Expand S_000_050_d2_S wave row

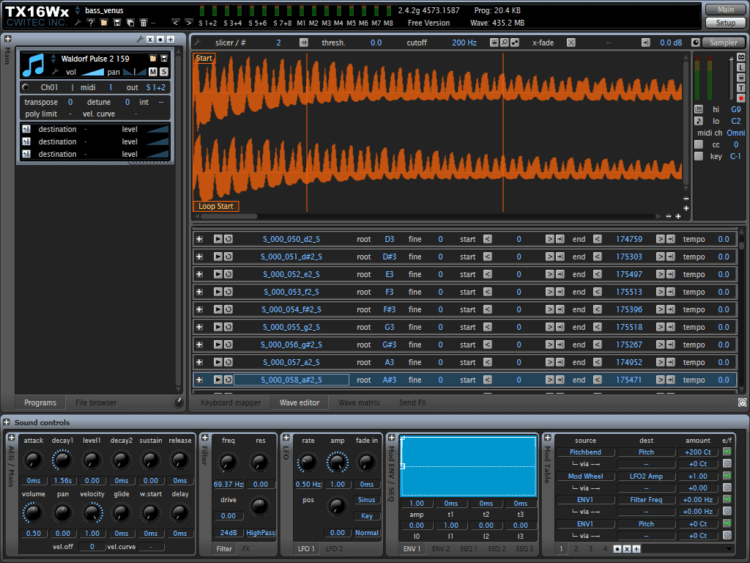pos(199,239)
